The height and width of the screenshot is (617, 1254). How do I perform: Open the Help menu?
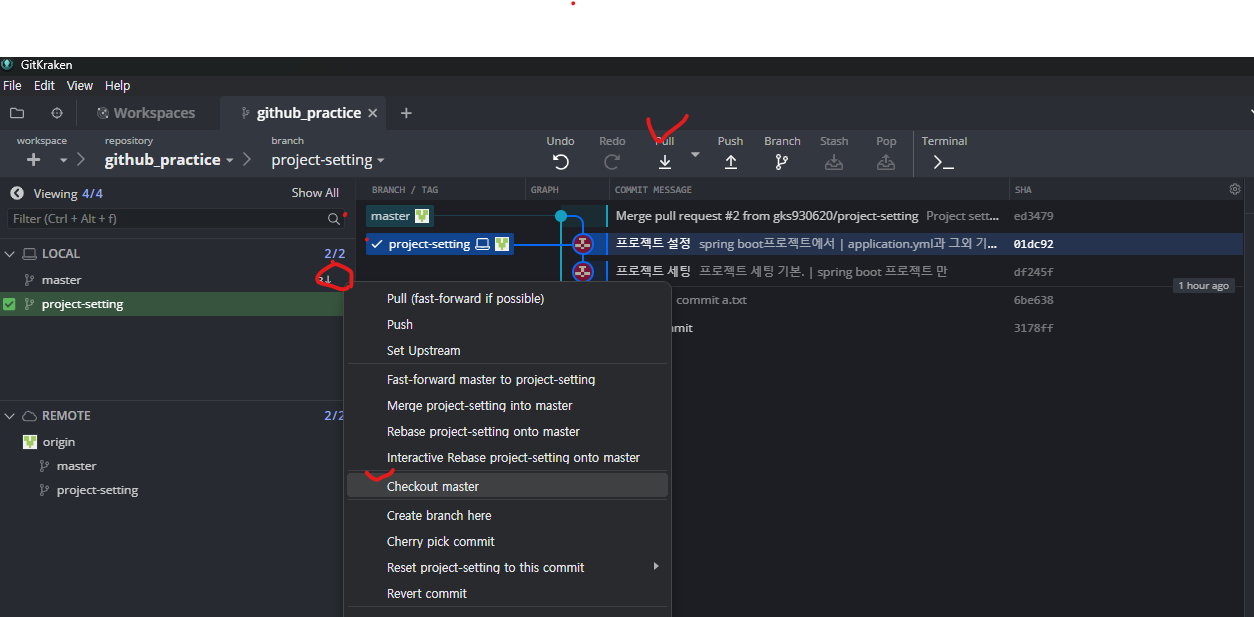(118, 86)
